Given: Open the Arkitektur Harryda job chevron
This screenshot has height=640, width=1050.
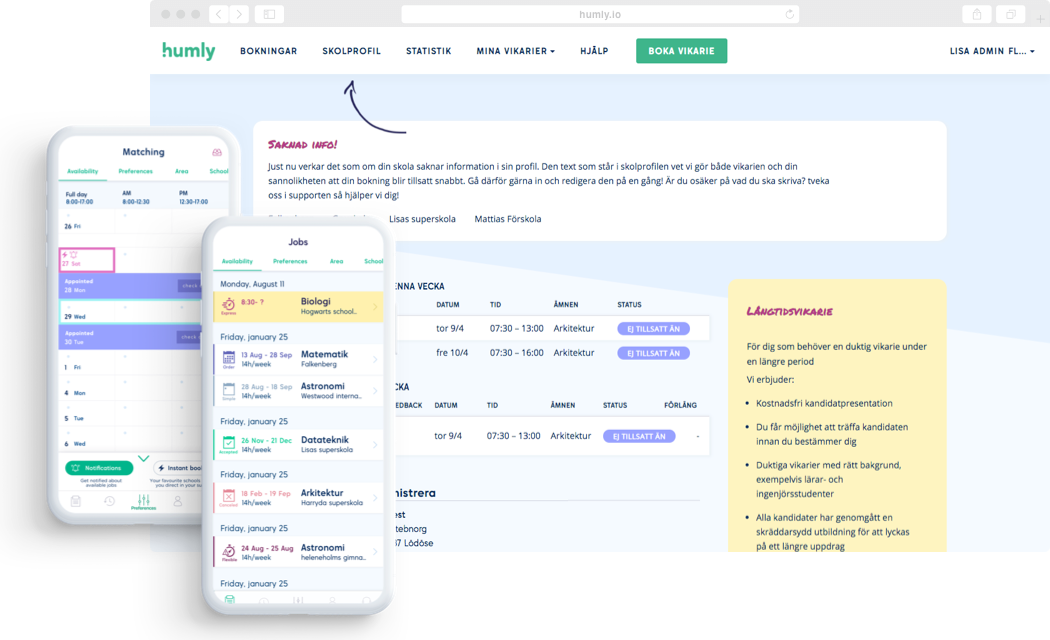Looking at the screenshot, I should point(375,497).
